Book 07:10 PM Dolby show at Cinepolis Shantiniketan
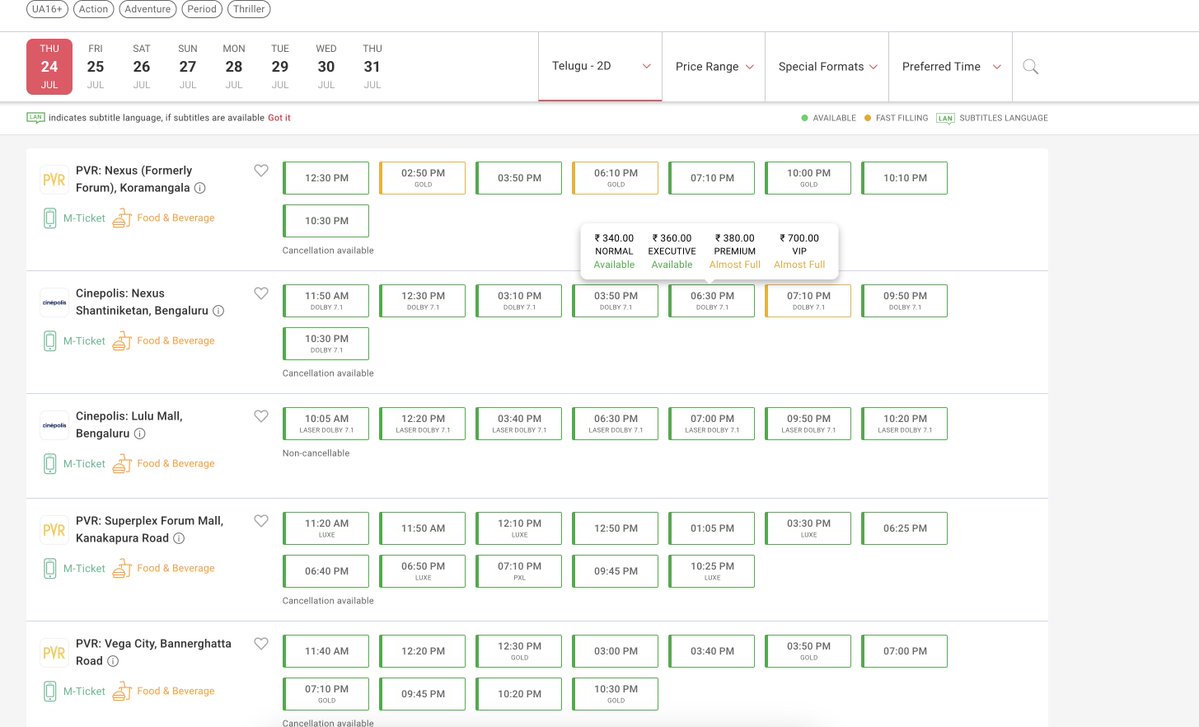The image size is (1199, 727). (808, 300)
